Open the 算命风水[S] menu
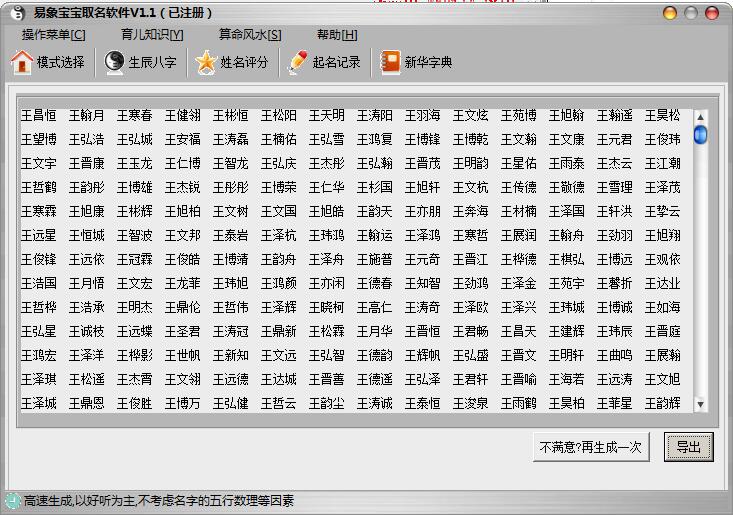Image resolution: width=733 pixels, height=515 pixels. pyautogui.click(x=250, y=35)
